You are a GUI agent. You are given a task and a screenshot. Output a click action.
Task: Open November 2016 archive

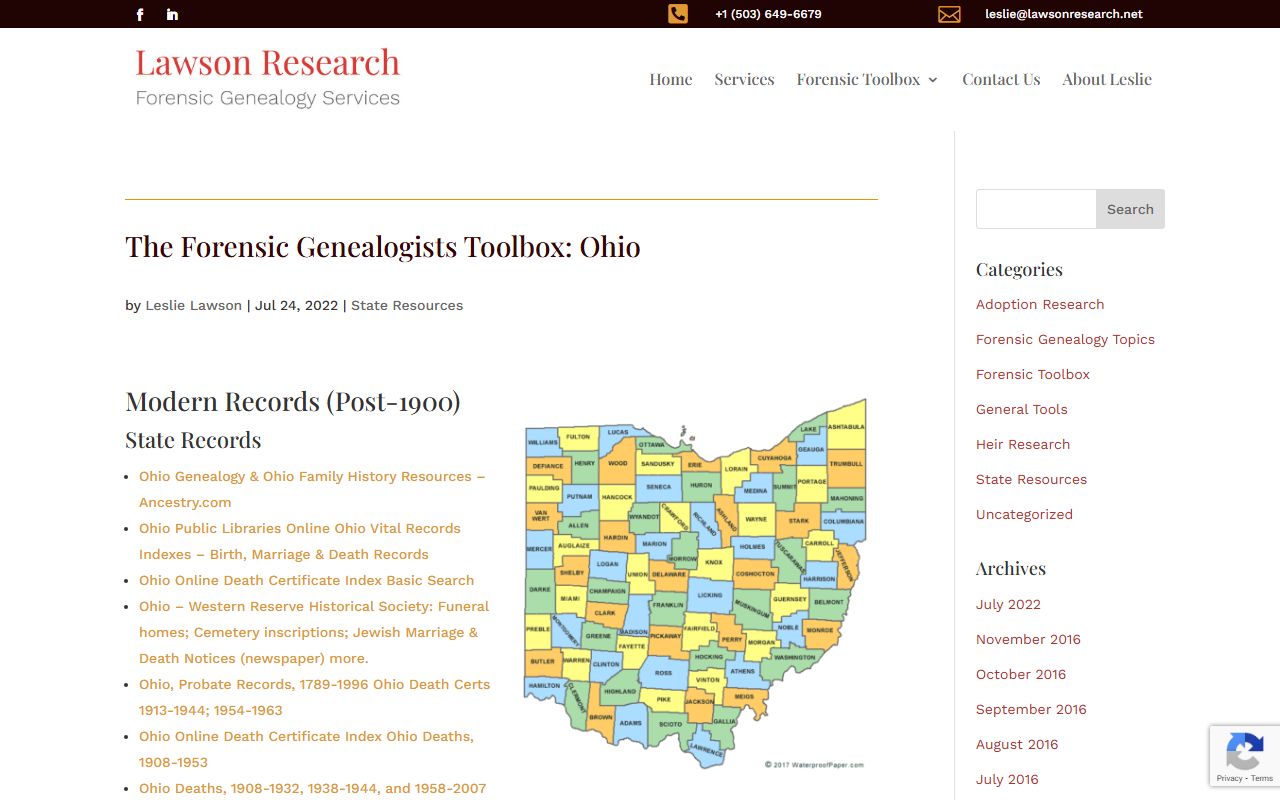1028,639
